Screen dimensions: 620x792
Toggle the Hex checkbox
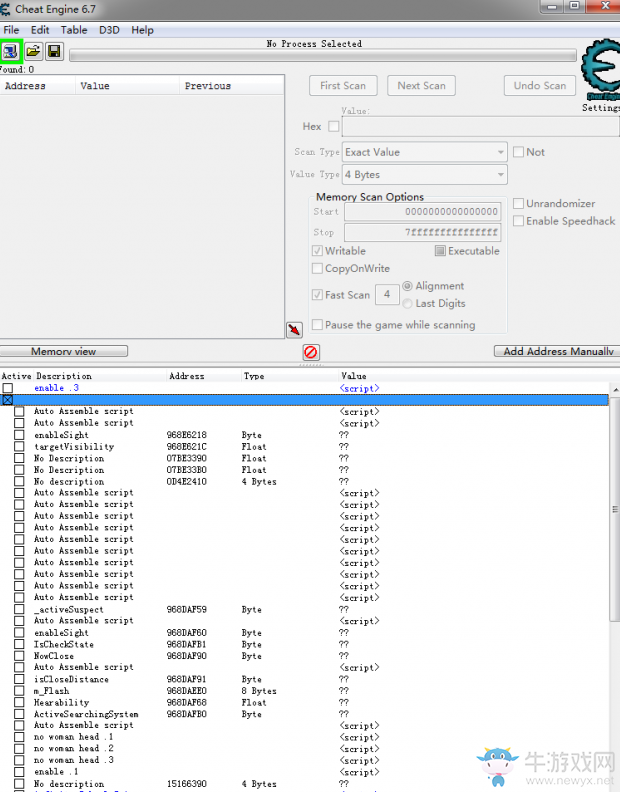tap(333, 126)
